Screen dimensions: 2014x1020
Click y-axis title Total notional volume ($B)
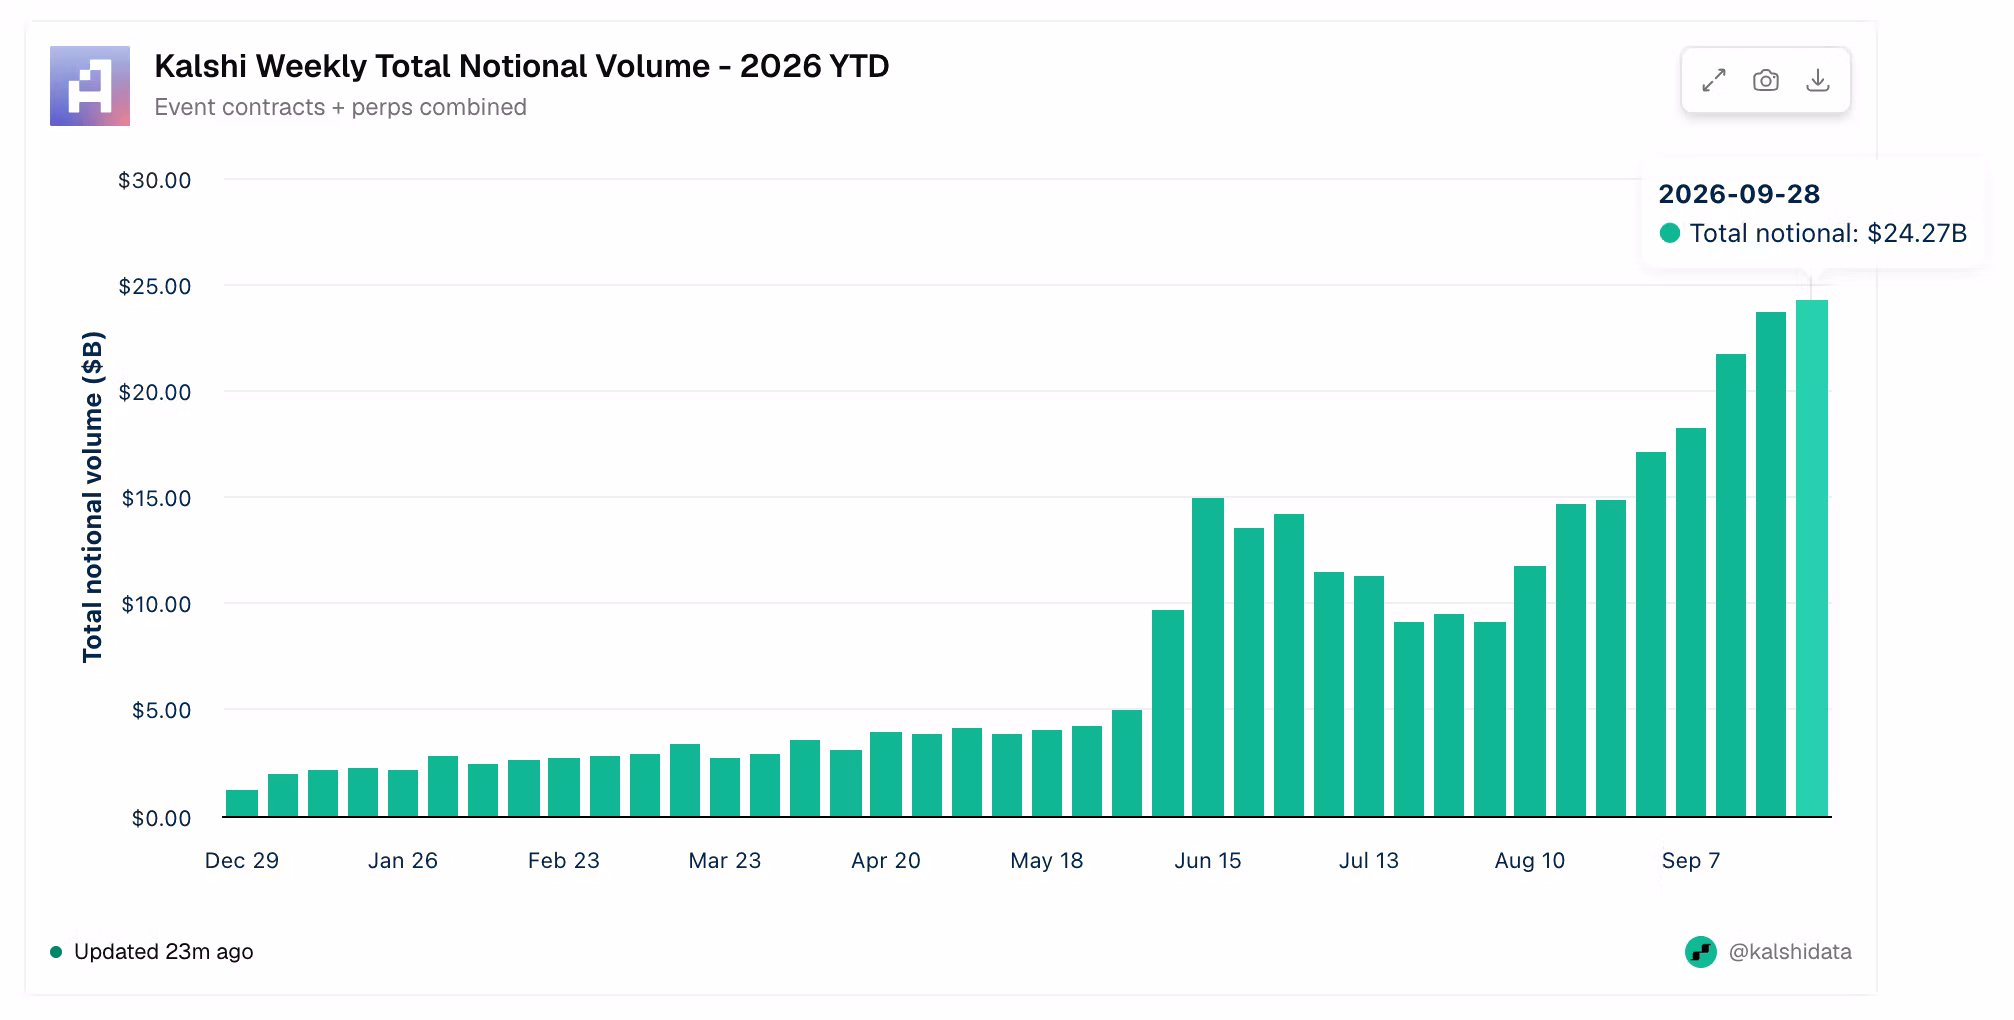point(93,497)
